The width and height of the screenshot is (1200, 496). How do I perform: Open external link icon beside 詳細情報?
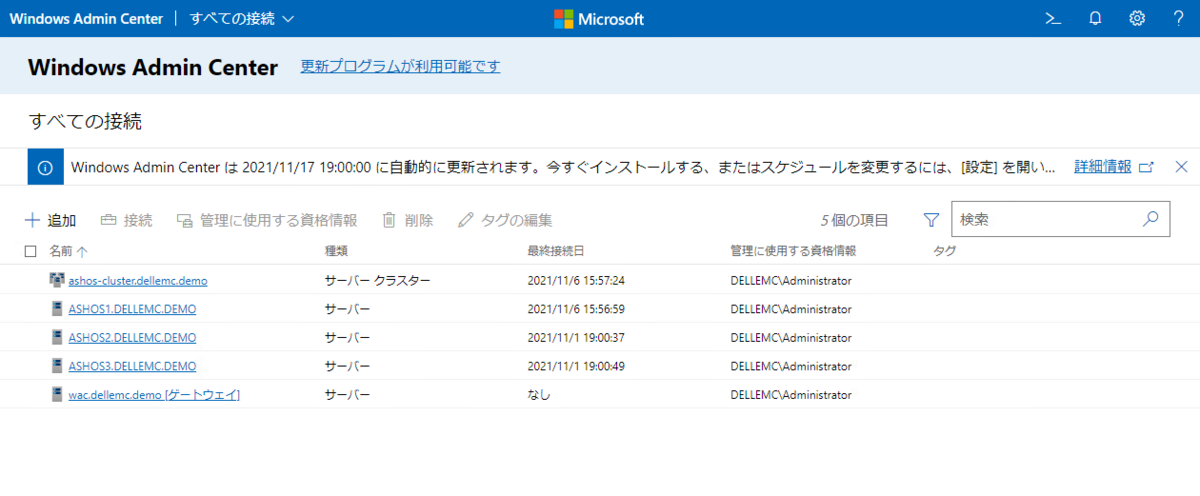click(1147, 167)
